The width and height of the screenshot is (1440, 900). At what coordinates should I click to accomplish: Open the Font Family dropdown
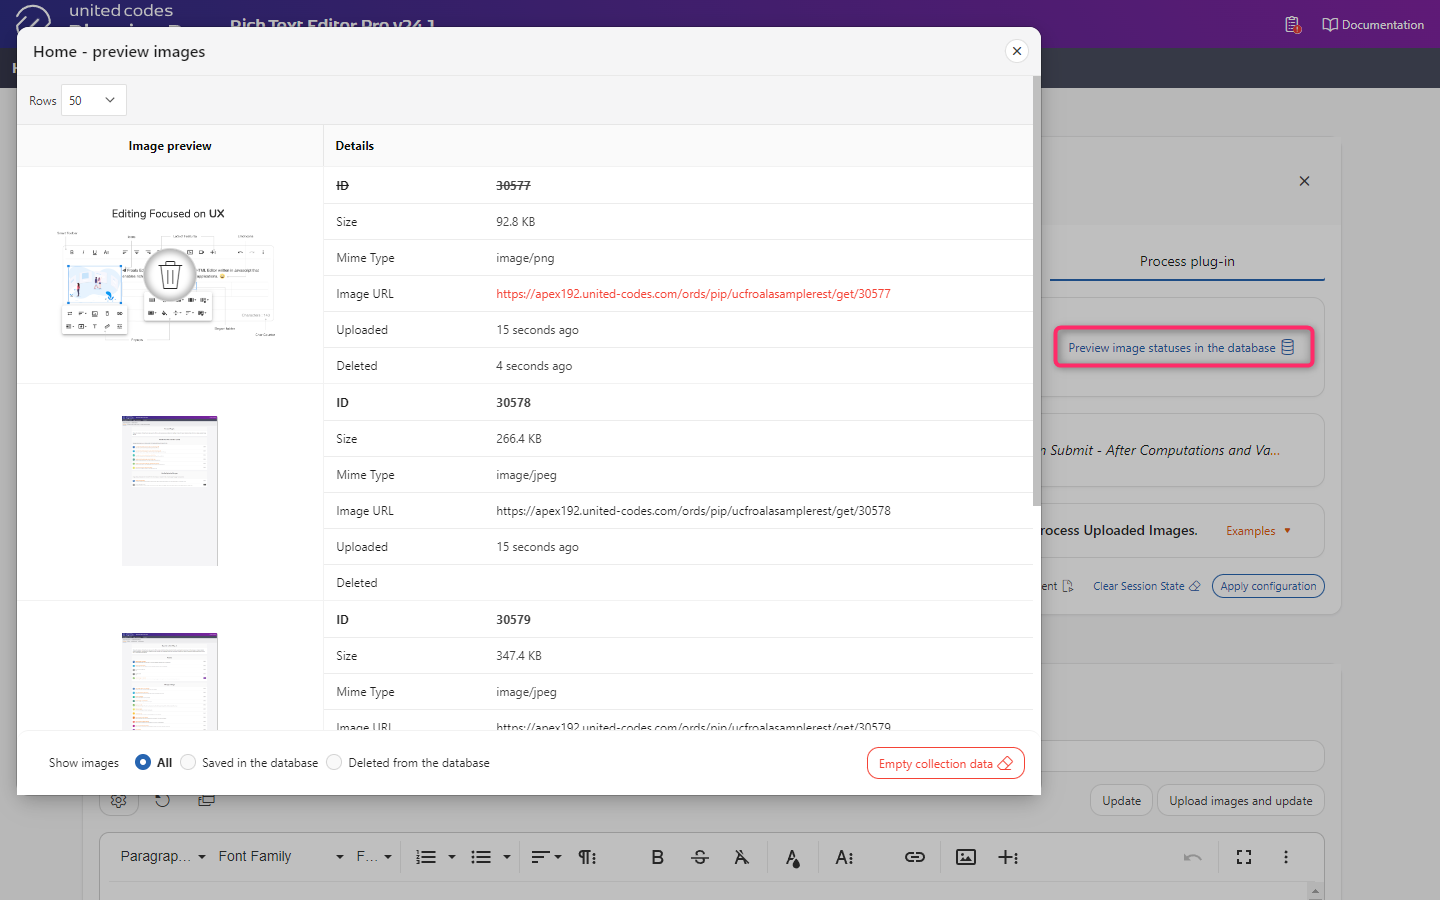(x=281, y=857)
